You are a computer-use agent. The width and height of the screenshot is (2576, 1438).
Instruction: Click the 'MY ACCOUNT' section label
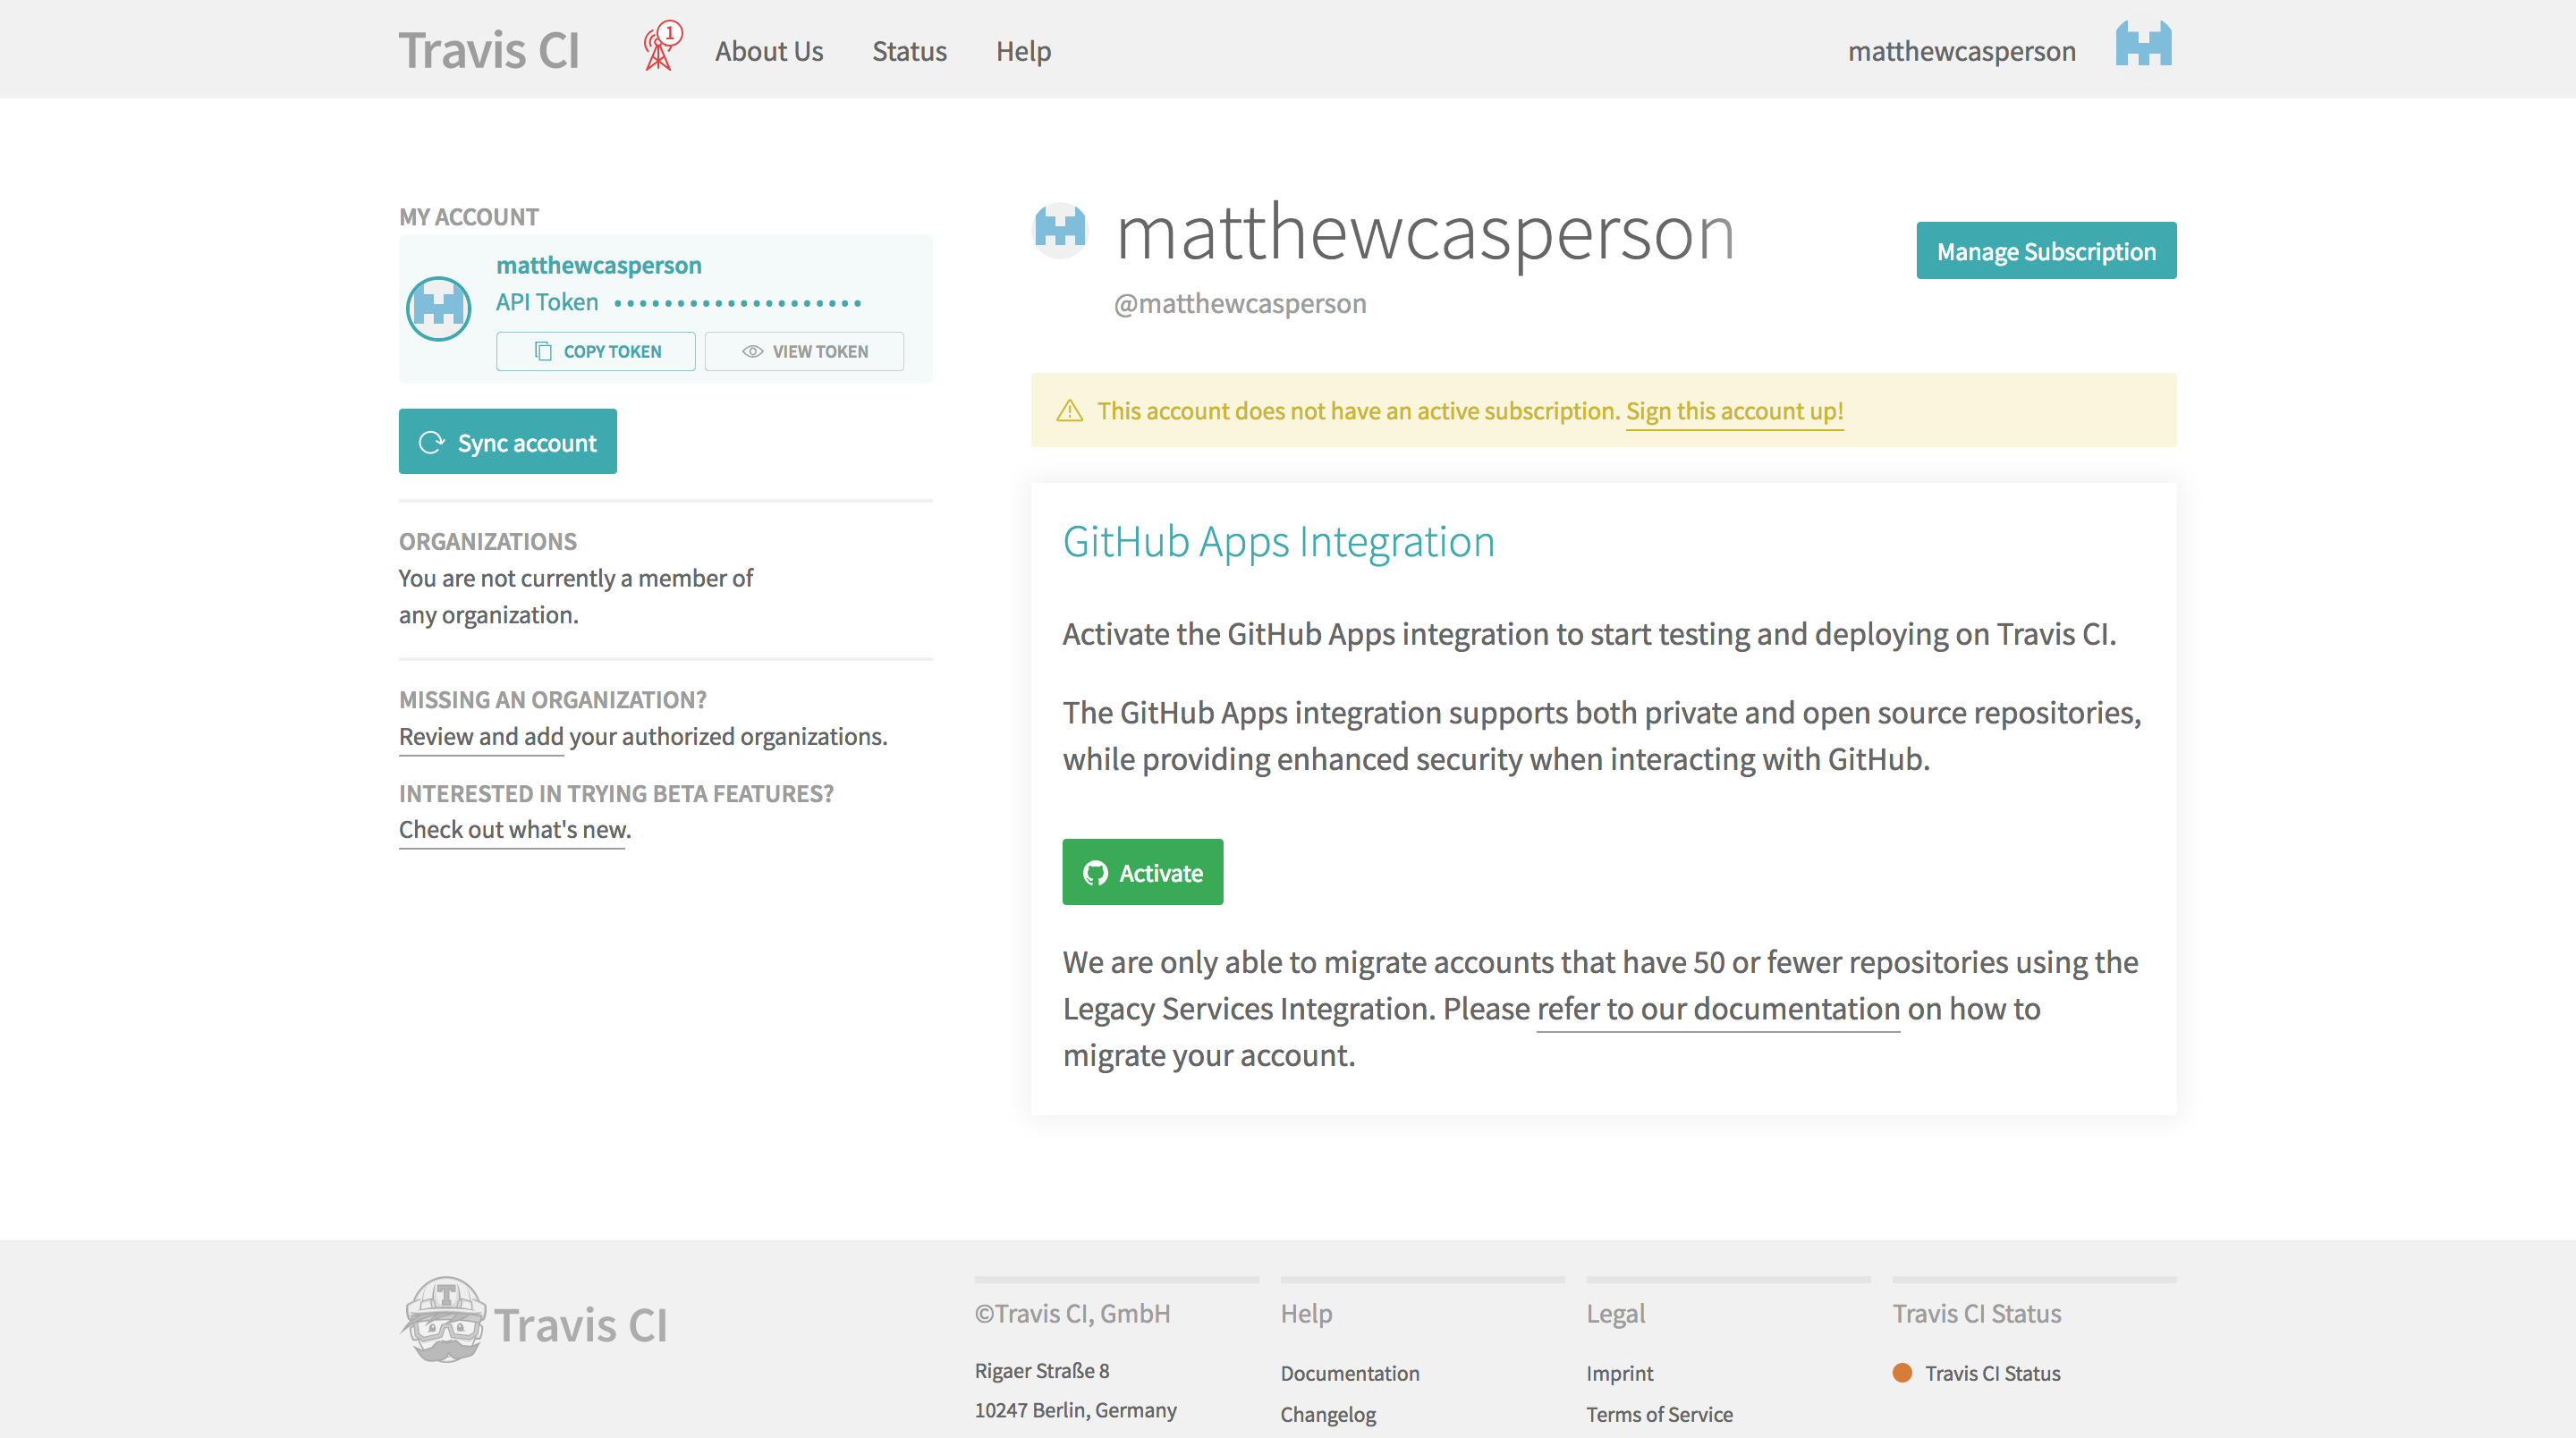coord(468,216)
